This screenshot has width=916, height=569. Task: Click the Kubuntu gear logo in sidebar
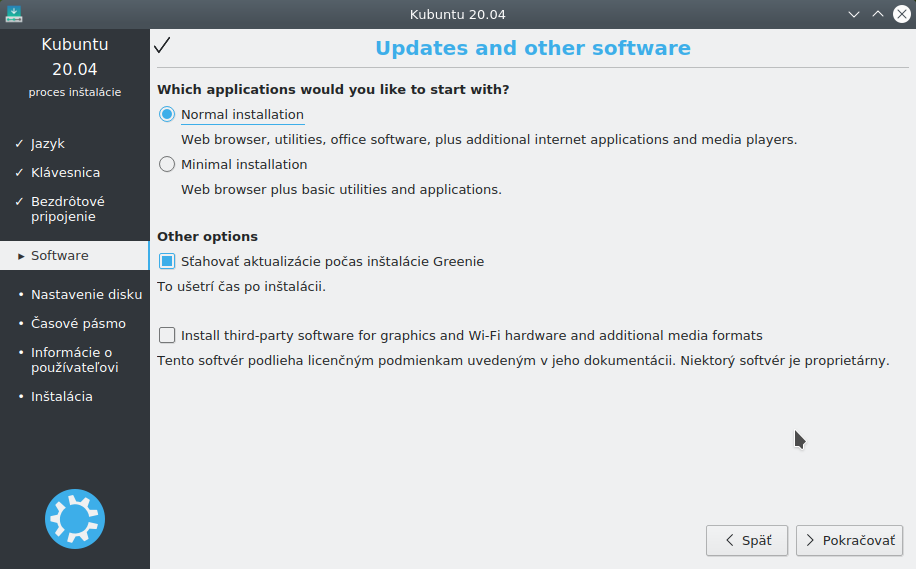tap(75, 519)
